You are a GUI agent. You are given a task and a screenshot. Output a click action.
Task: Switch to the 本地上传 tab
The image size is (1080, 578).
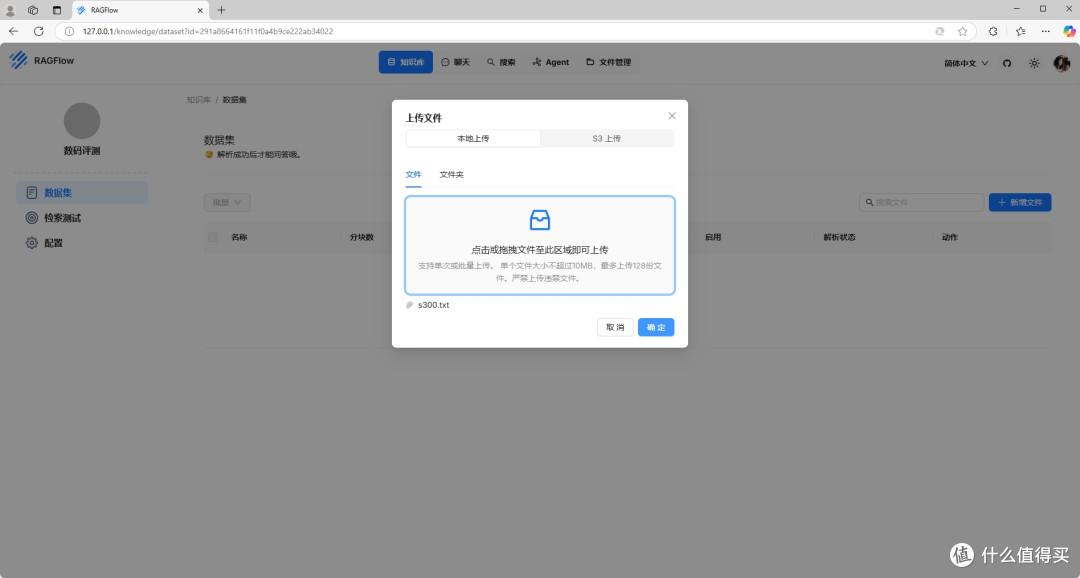click(473, 138)
